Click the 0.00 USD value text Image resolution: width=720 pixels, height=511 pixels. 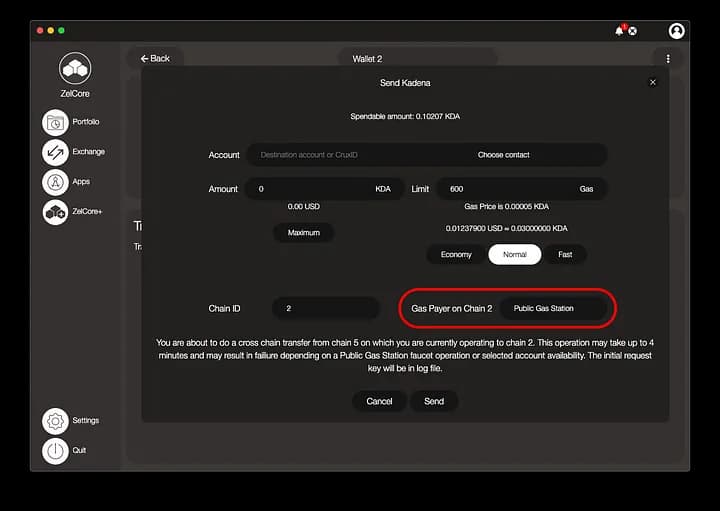304,206
